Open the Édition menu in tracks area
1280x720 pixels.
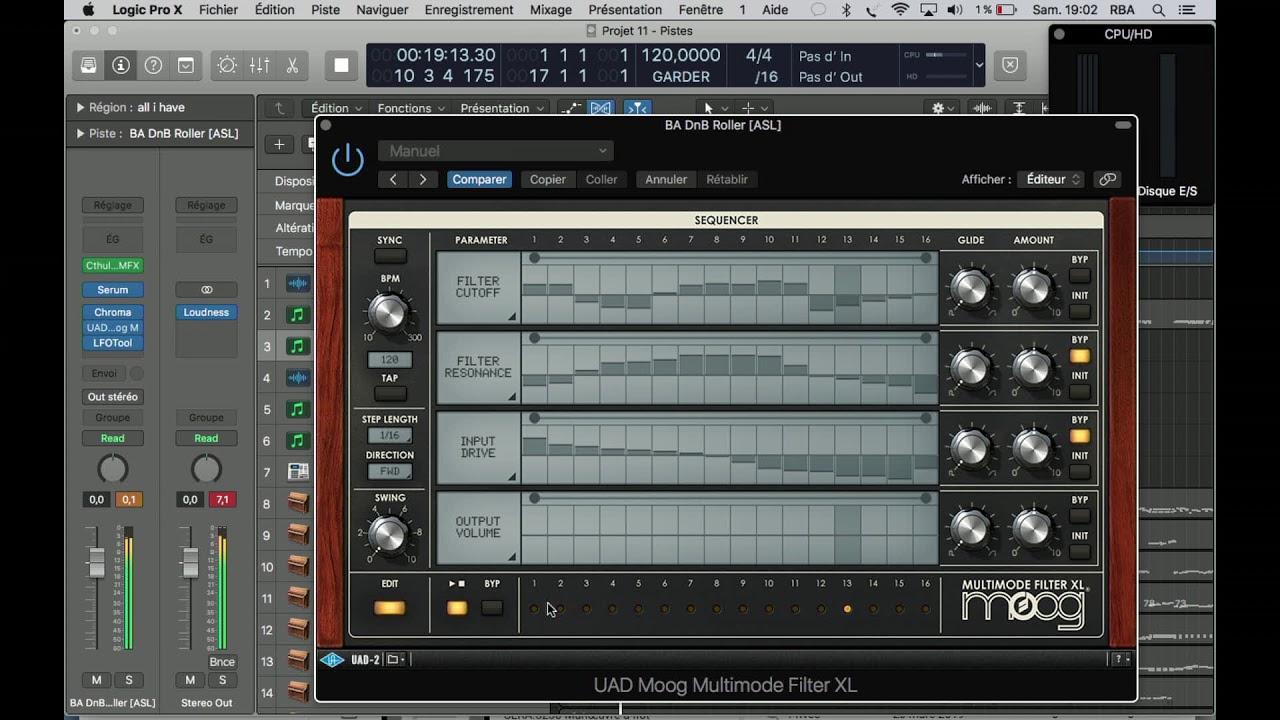(x=336, y=108)
